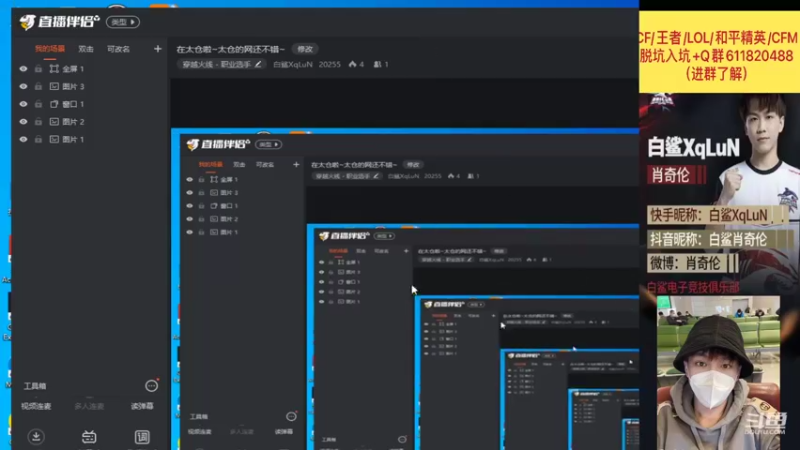Click the pencil edit icon beside 穿越火线 category
This screenshot has height=450, width=800.
click(x=258, y=64)
